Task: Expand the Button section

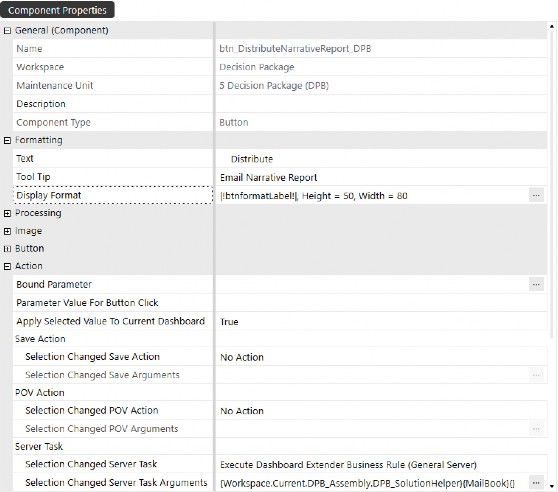Action: (7, 249)
